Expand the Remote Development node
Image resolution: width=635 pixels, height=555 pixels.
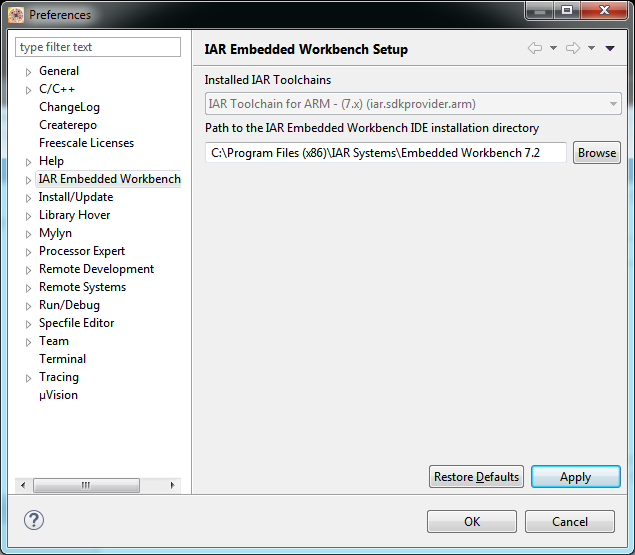pos(28,270)
